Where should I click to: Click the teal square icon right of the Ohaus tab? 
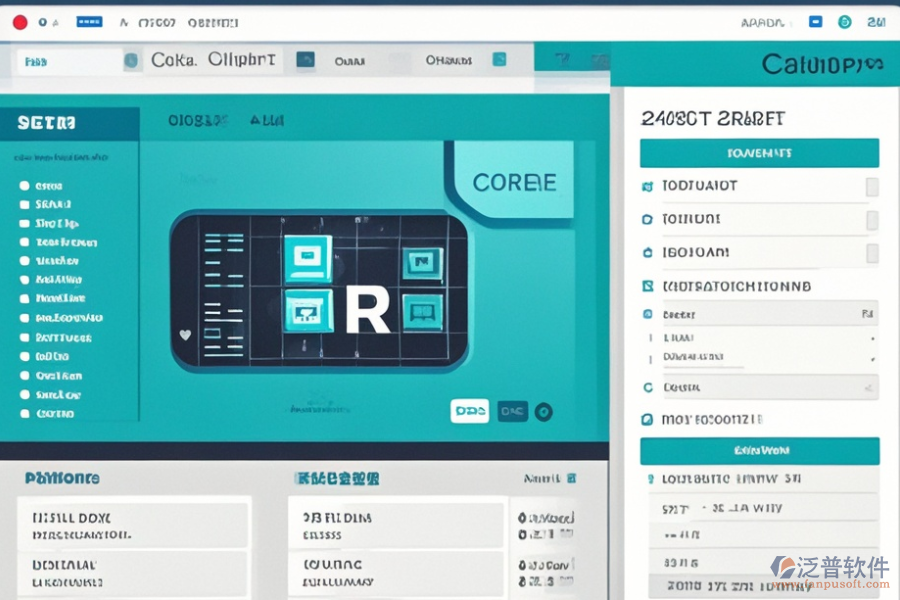[497, 60]
